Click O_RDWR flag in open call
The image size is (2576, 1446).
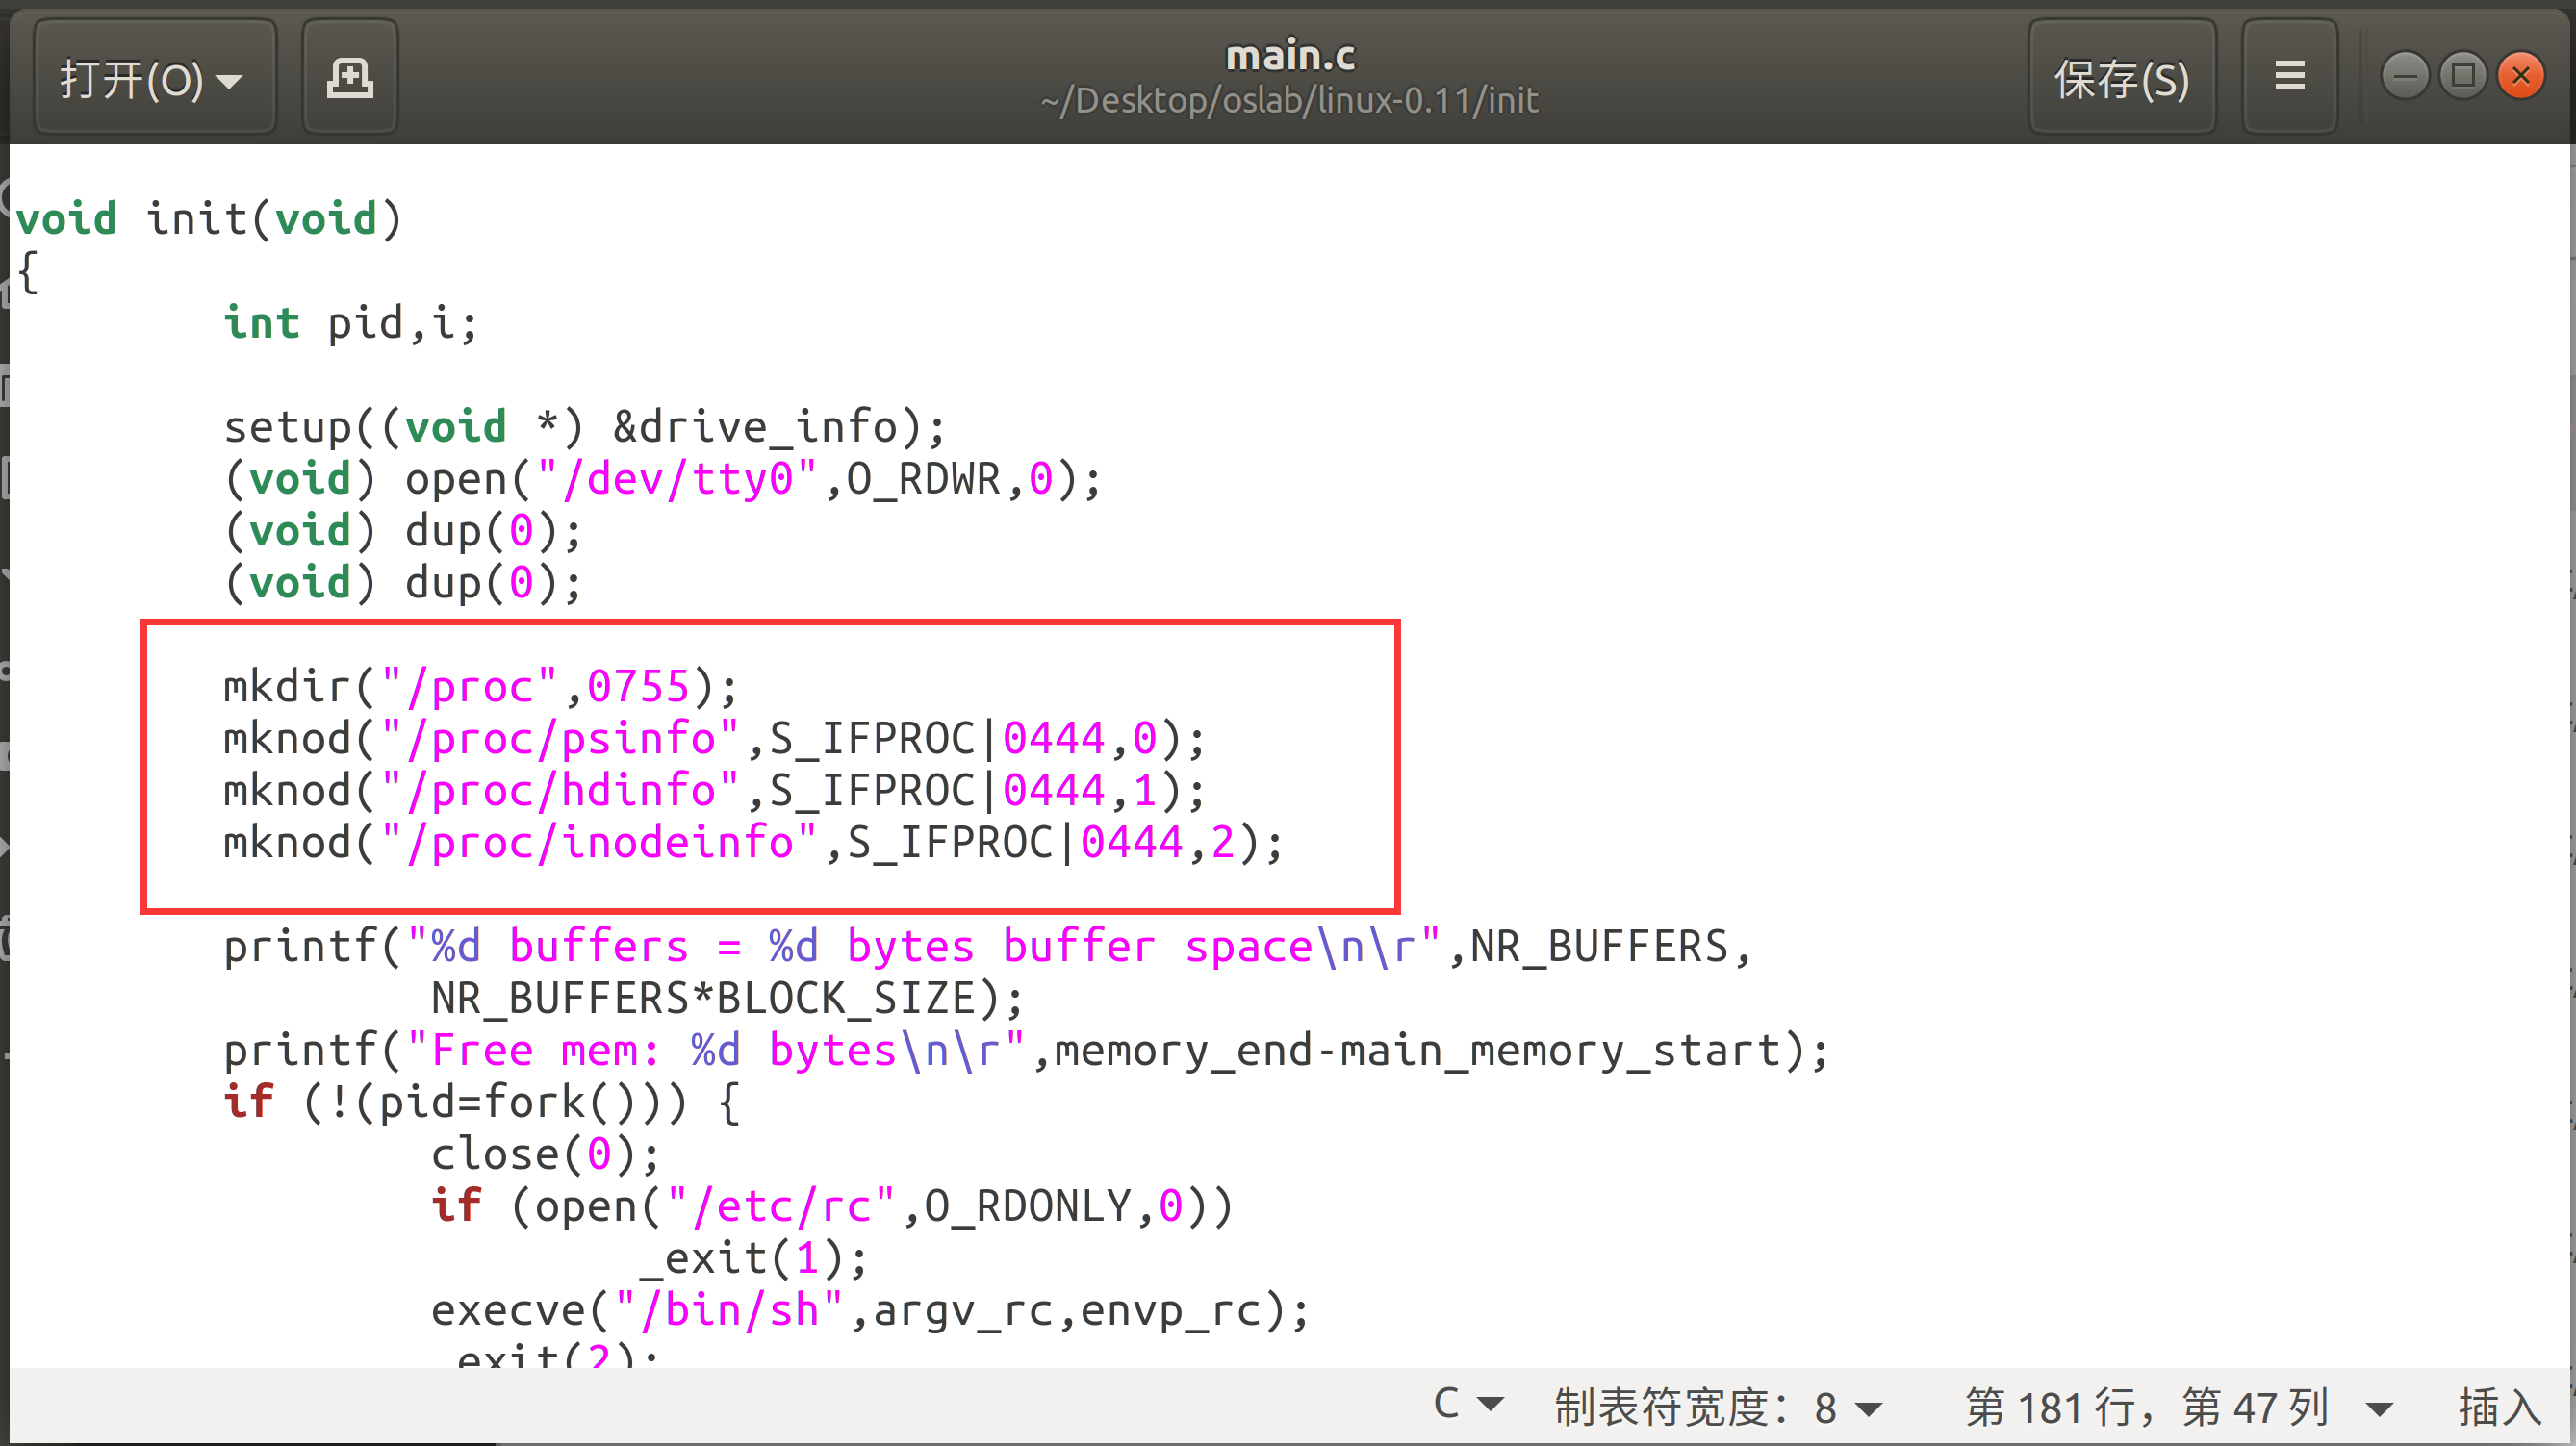point(924,479)
